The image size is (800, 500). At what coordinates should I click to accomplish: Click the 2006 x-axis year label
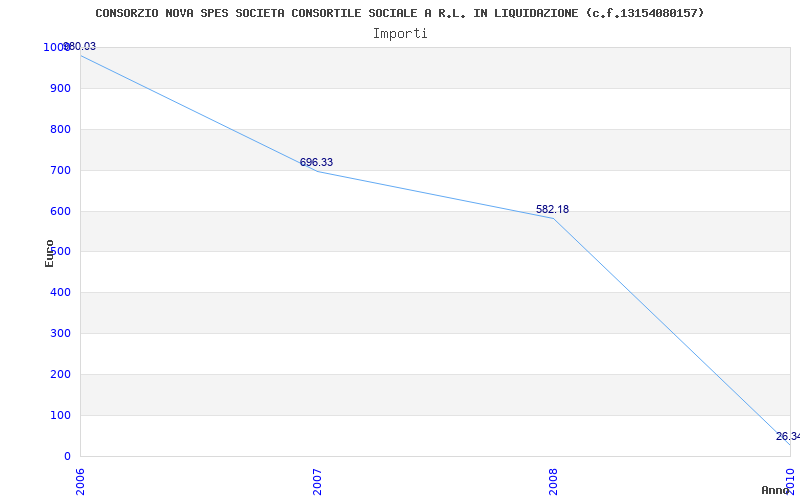click(81, 482)
